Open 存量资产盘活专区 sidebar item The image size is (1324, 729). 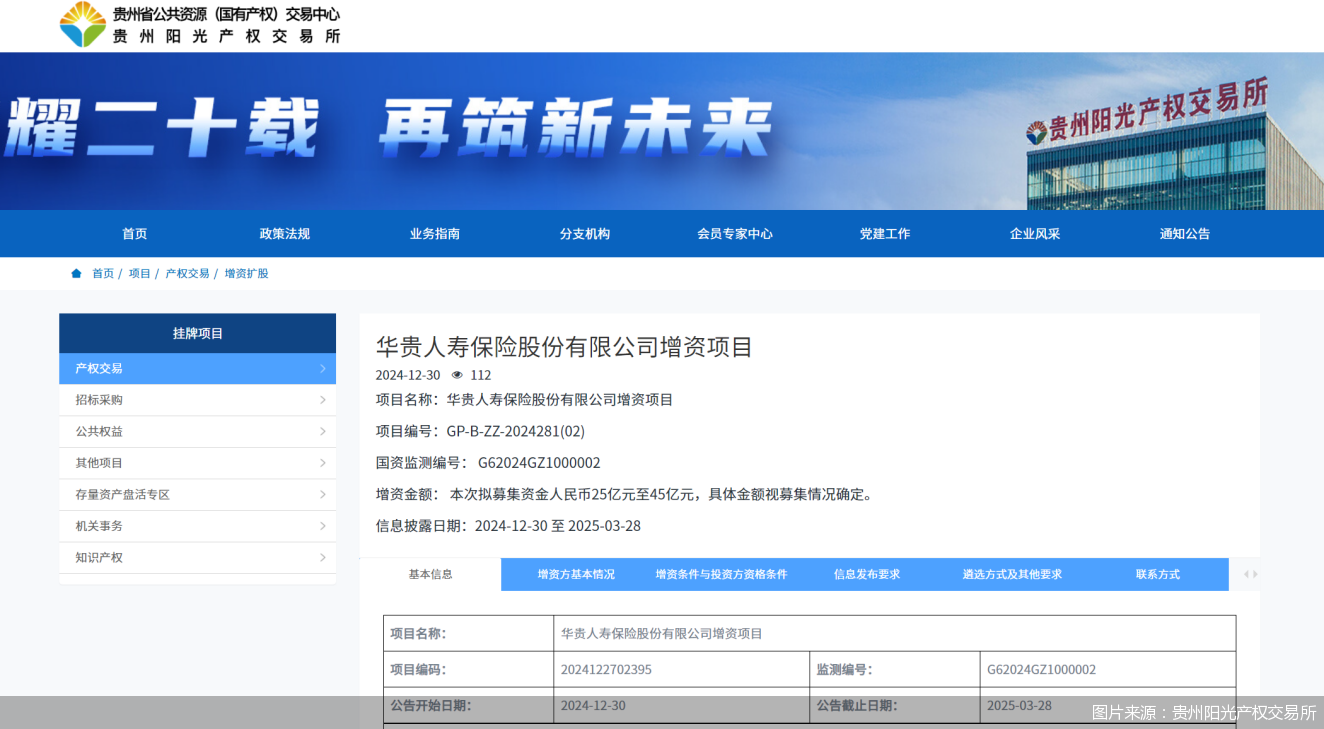pyautogui.click(x=122, y=495)
